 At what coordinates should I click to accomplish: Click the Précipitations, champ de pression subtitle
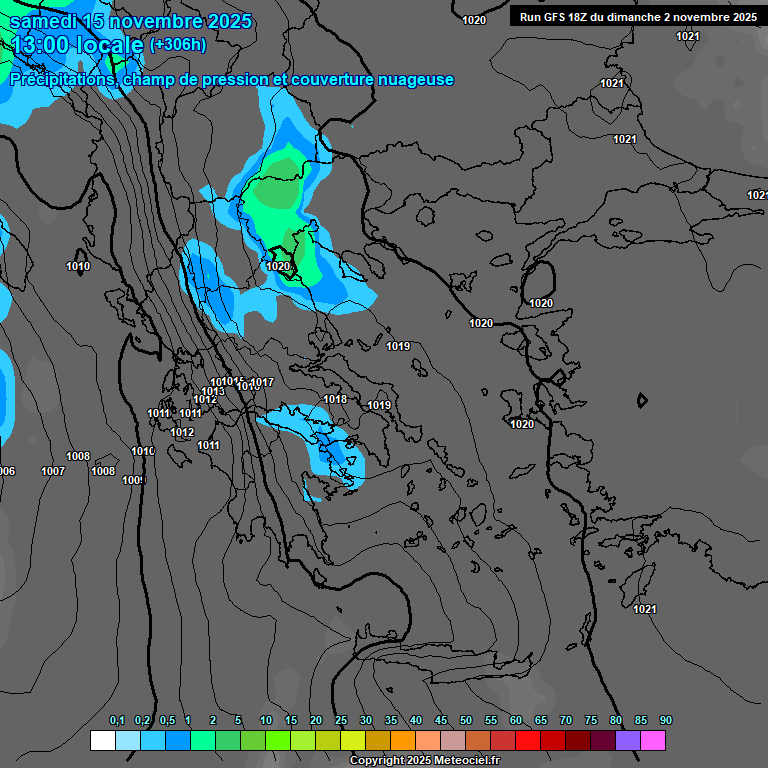(232, 79)
